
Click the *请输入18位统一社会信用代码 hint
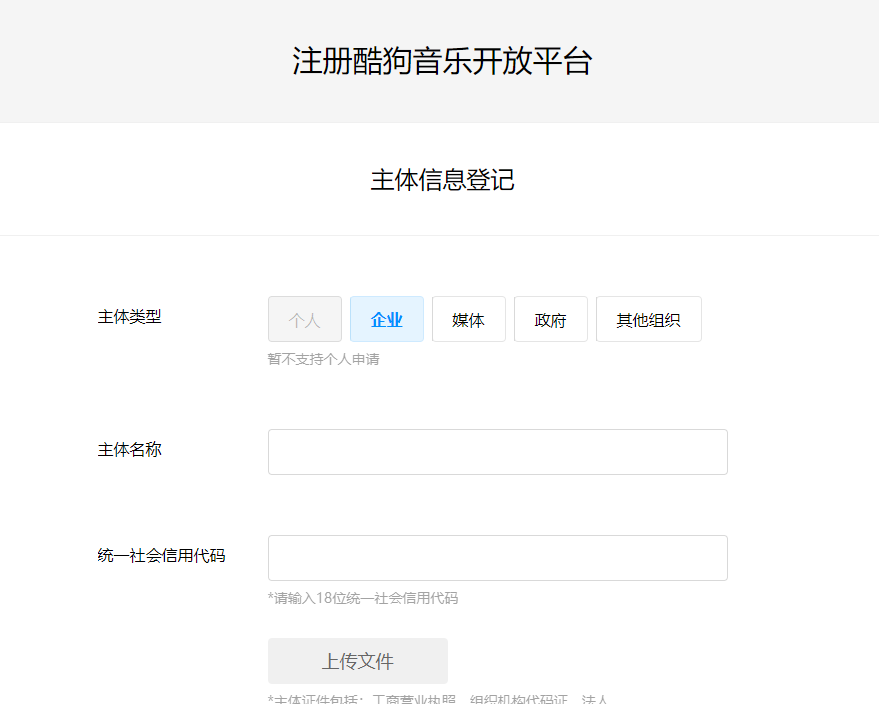pos(363,598)
